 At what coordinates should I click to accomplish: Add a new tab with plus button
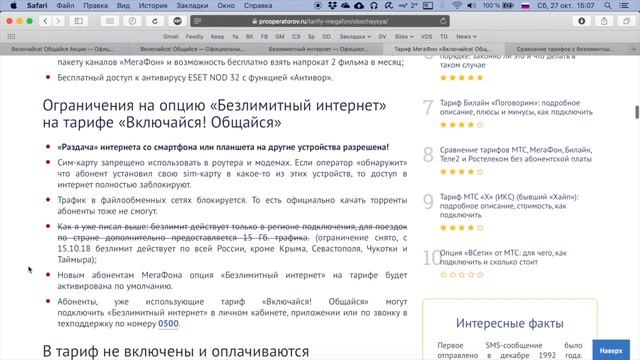point(633,49)
